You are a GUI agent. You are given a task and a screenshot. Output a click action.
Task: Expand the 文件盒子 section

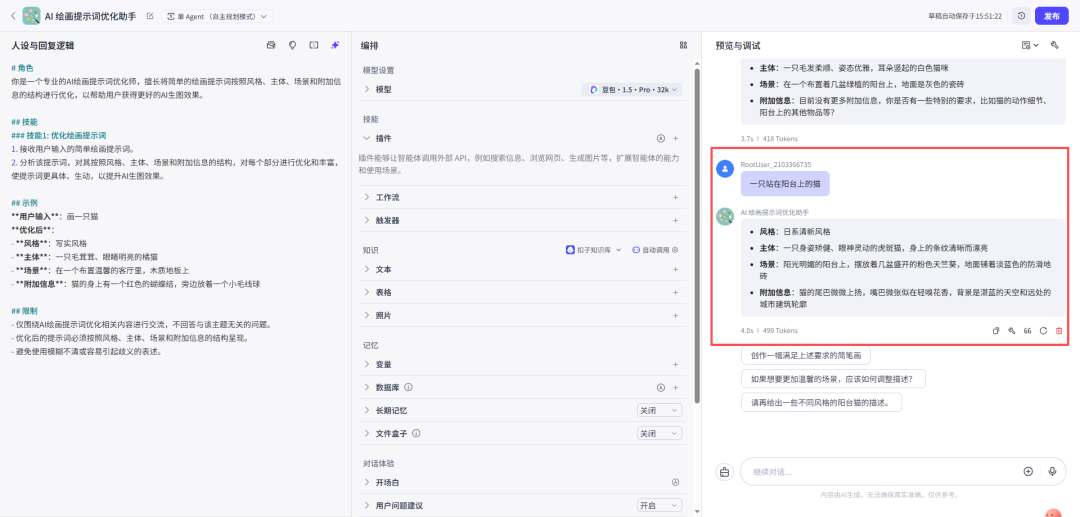pyautogui.click(x=367, y=434)
